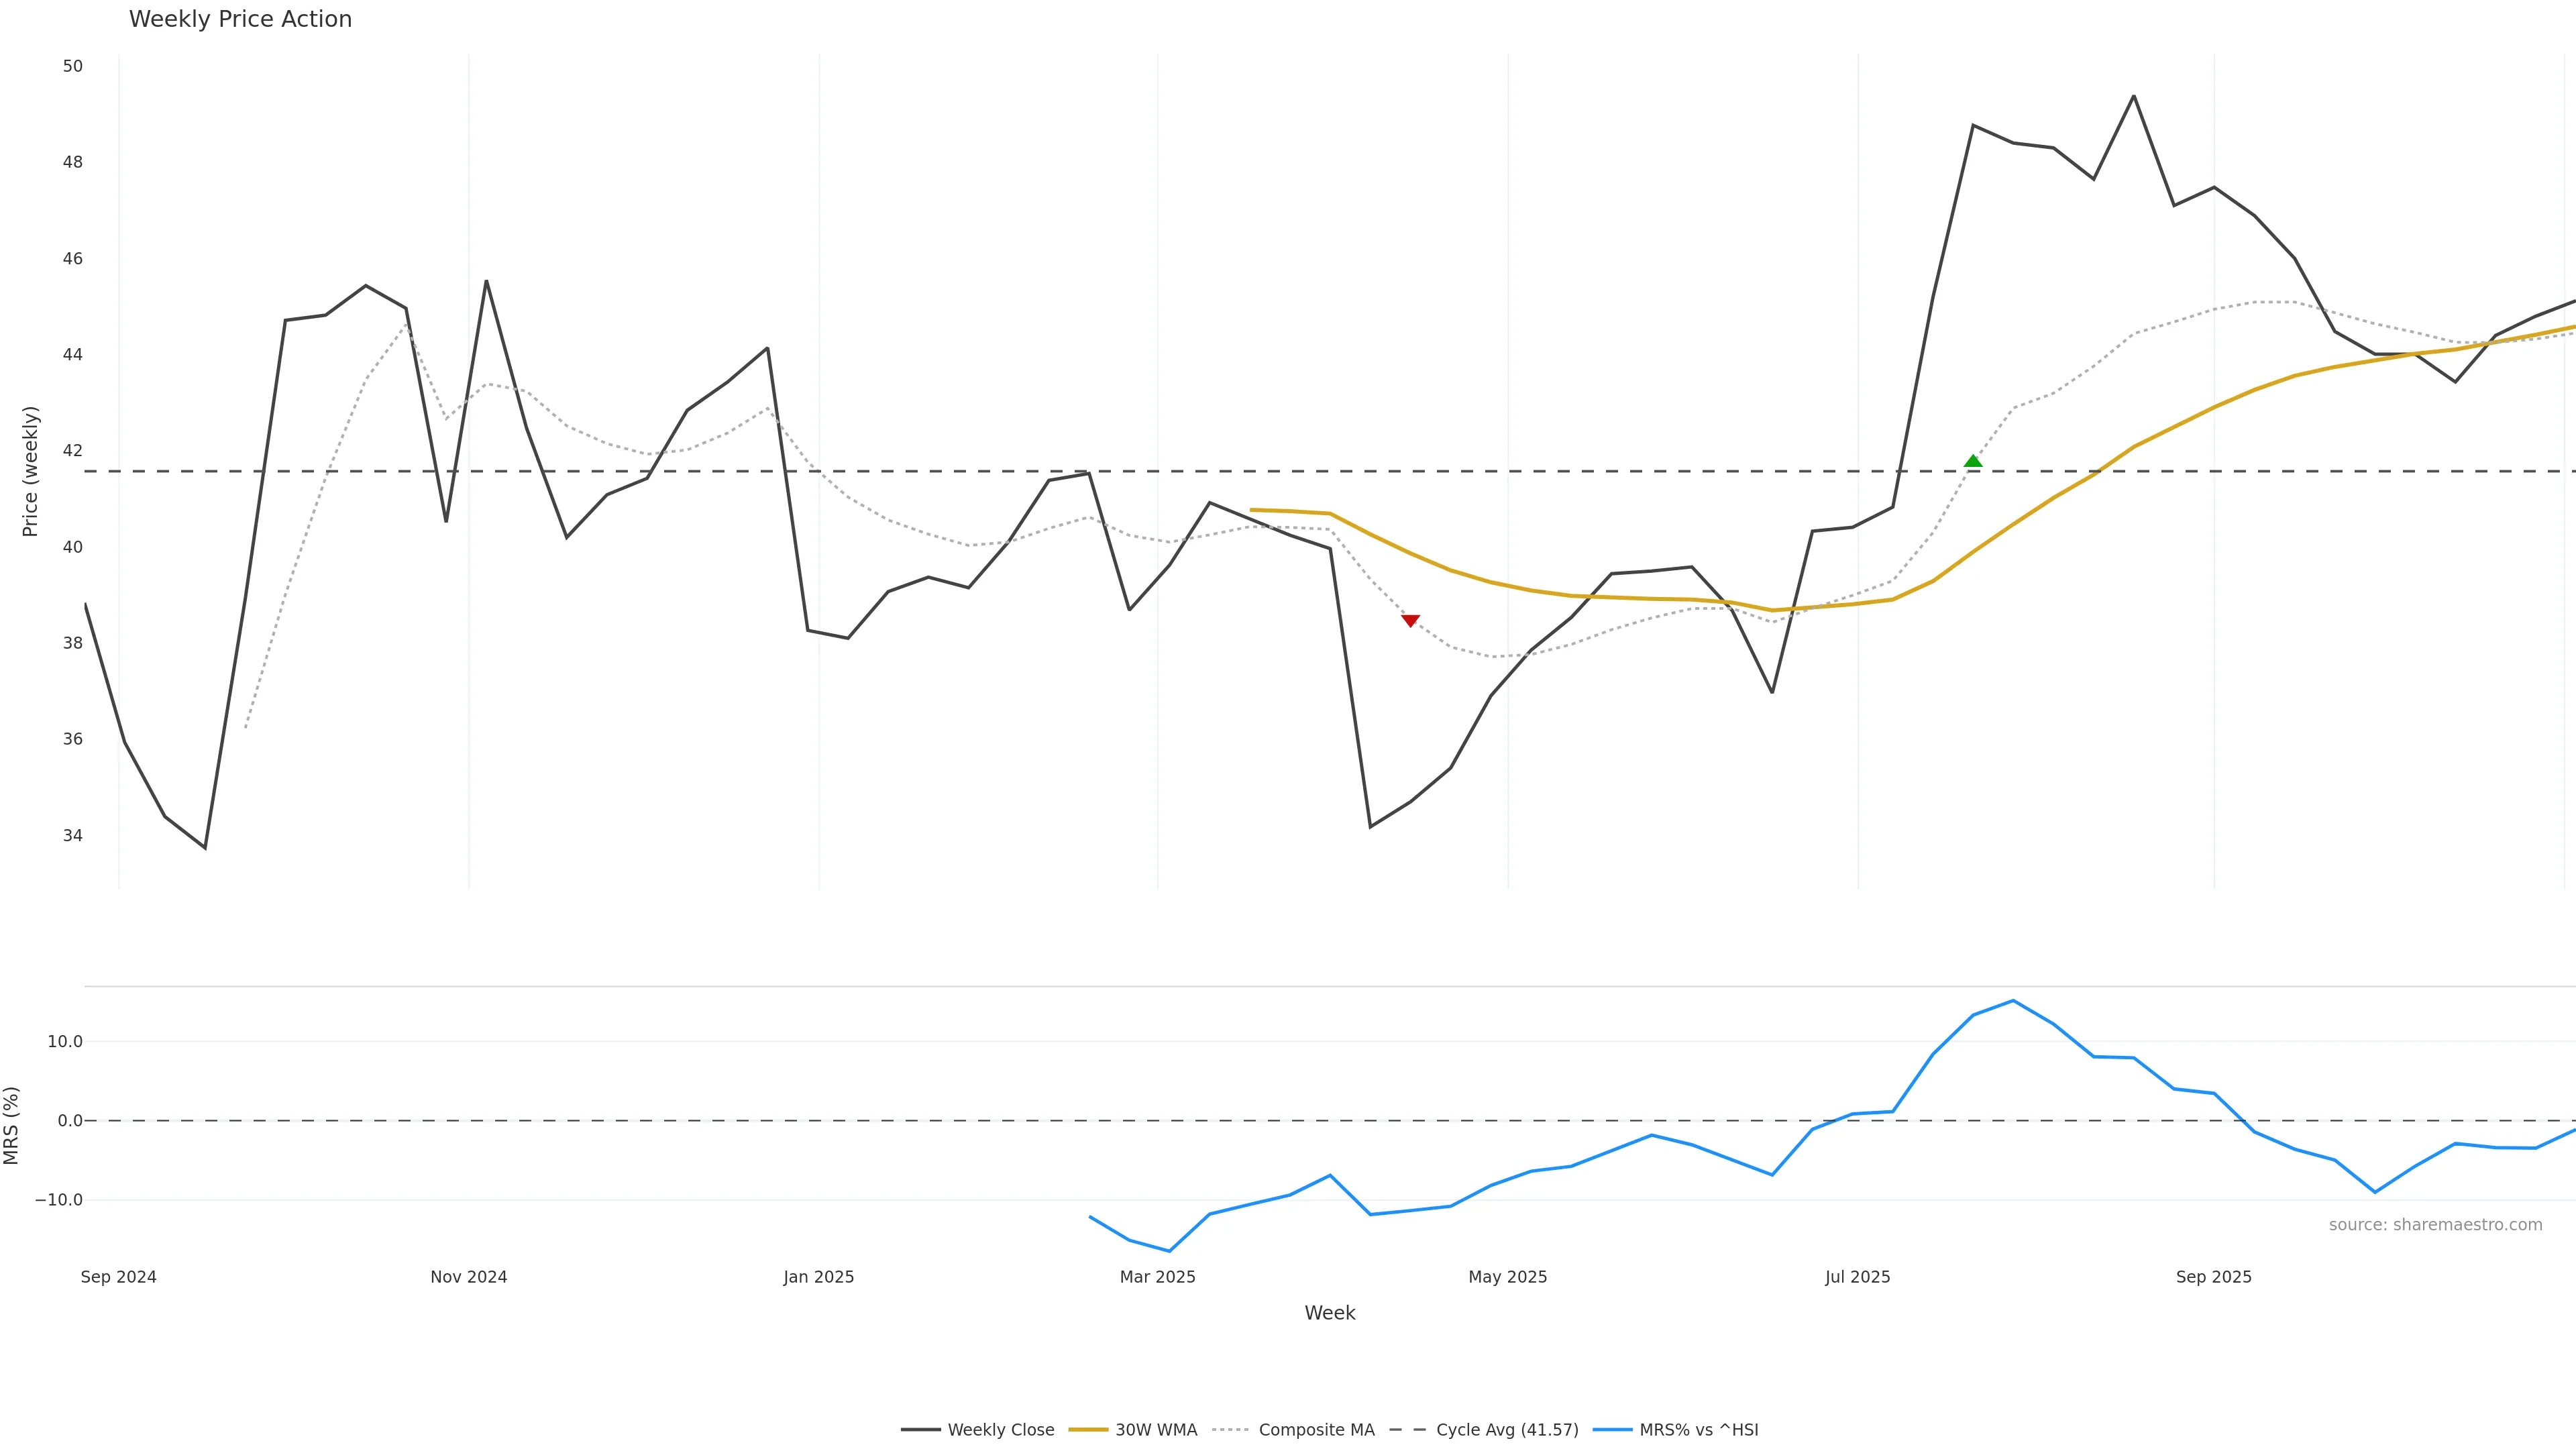This screenshot has width=2576, height=1449.
Task: Click the MRS (%) y-axis title
Action: coord(12,1125)
